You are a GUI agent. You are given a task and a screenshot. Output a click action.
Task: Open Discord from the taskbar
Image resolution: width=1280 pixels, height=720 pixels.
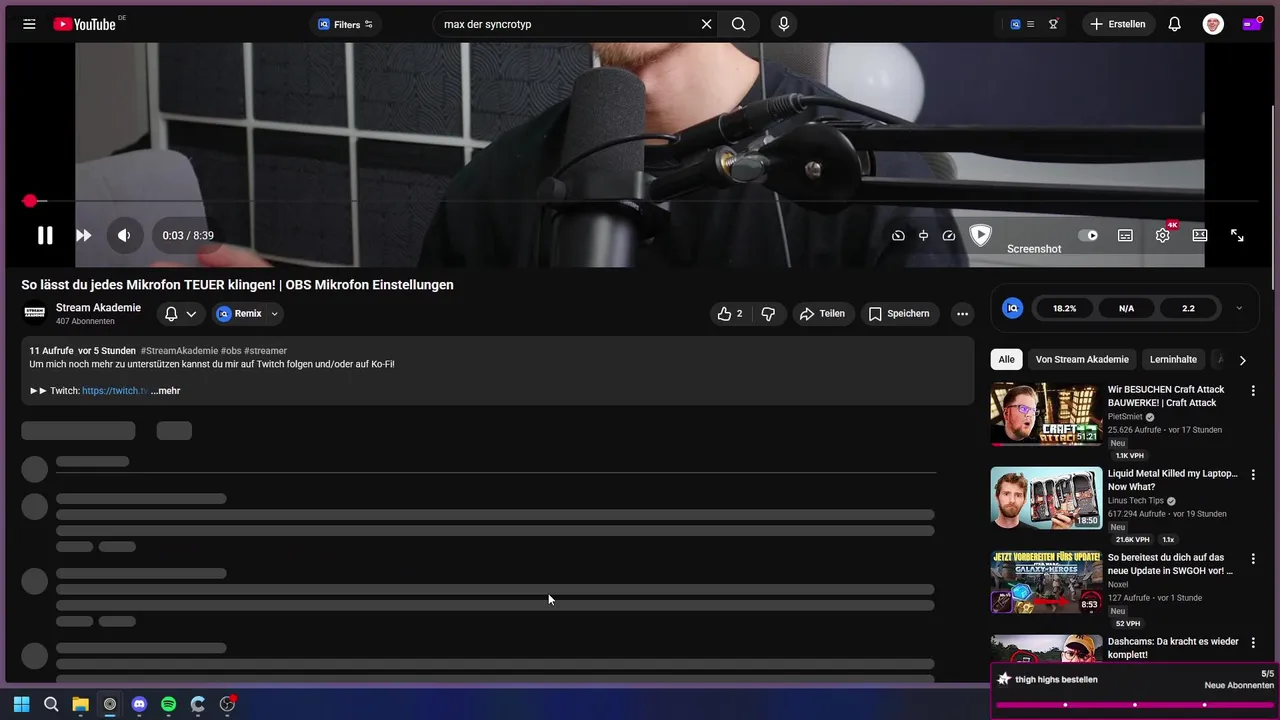pyautogui.click(x=139, y=704)
